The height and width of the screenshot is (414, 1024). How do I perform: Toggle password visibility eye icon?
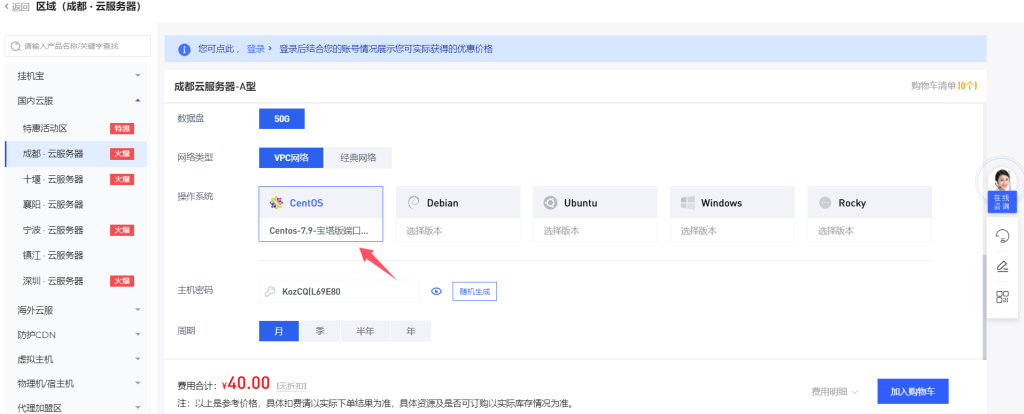click(x=436, y=291)
